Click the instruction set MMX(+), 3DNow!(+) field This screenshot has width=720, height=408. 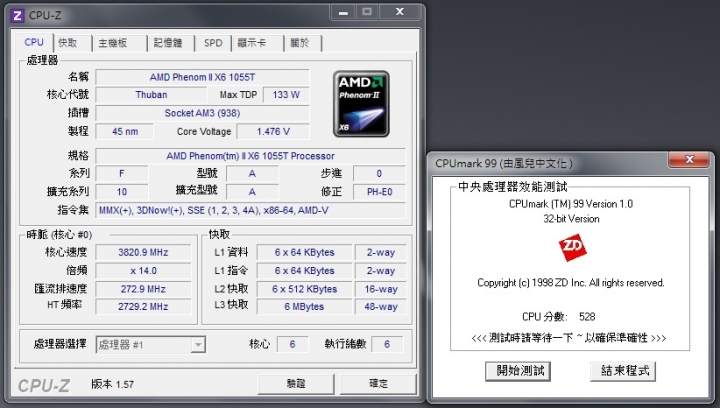[250, 211]
